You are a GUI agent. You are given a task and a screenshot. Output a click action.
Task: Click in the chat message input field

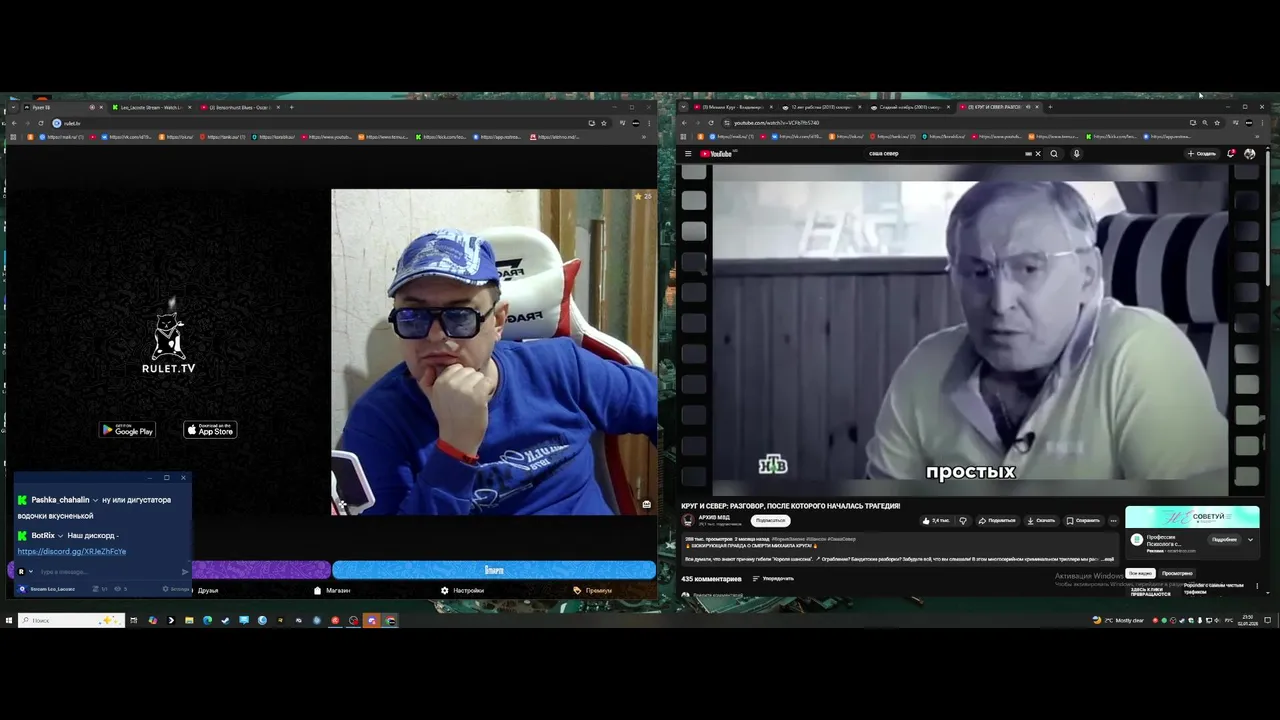(108, 572)
